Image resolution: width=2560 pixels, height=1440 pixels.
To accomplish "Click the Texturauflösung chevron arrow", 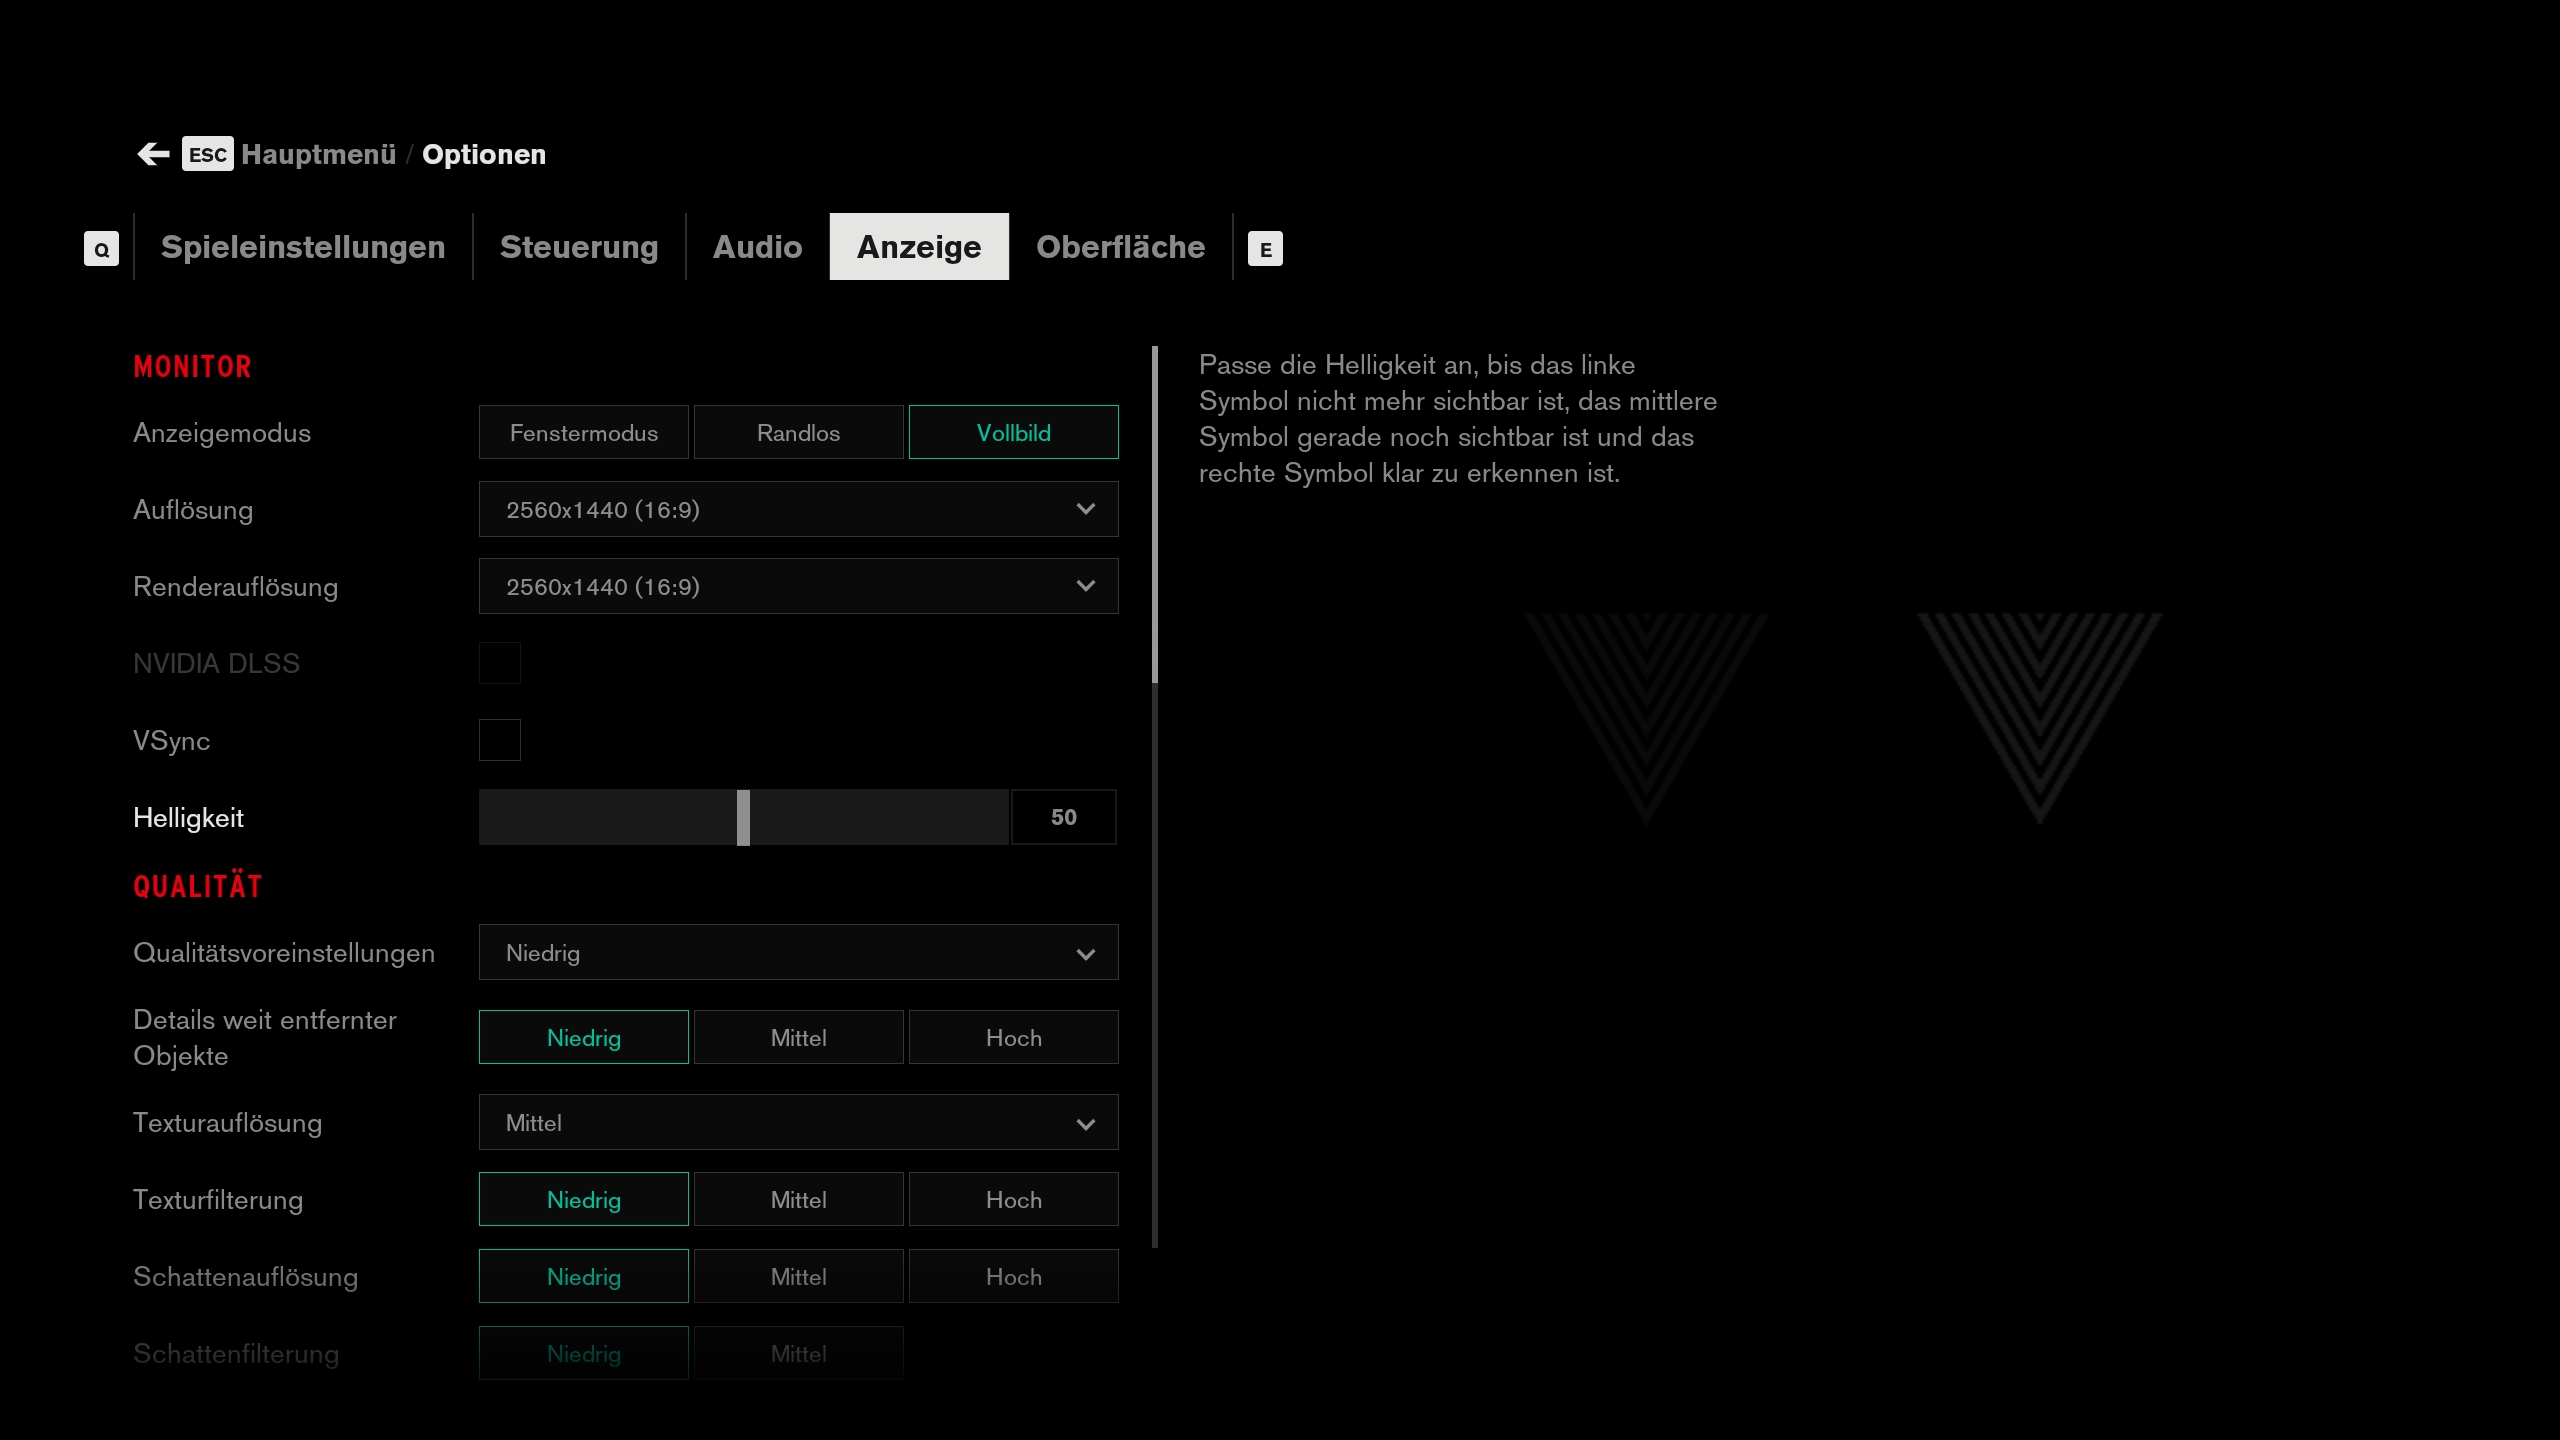I will (x=1085, y=1124).
